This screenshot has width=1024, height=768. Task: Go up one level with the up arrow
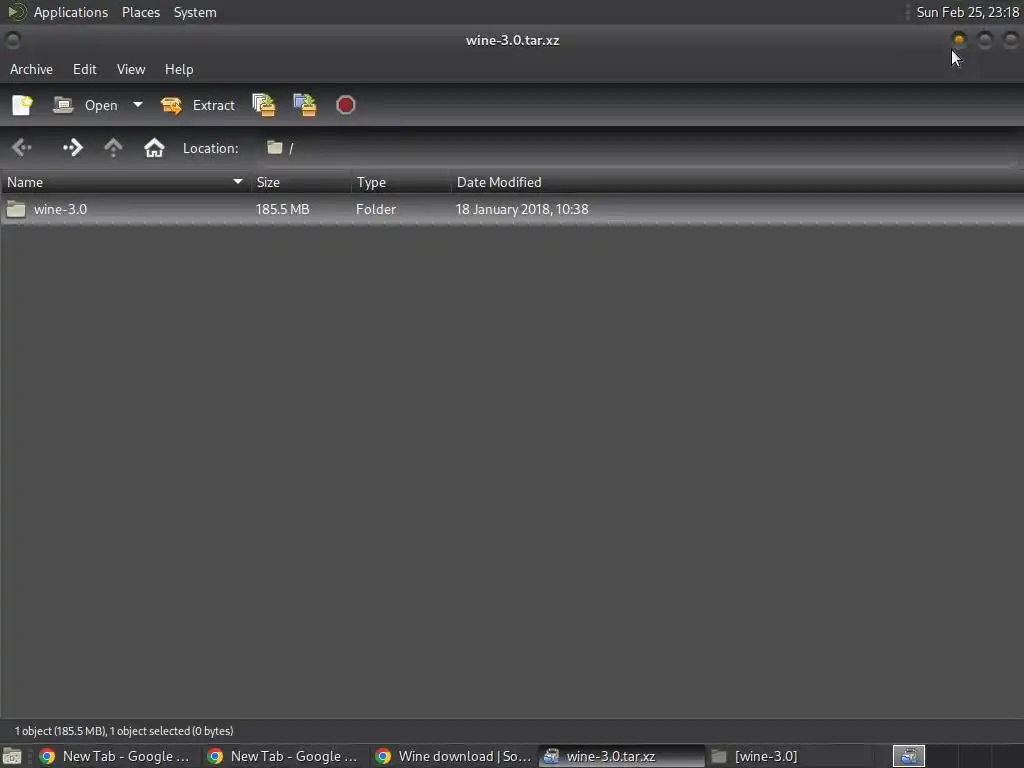(x=113, y=148)
